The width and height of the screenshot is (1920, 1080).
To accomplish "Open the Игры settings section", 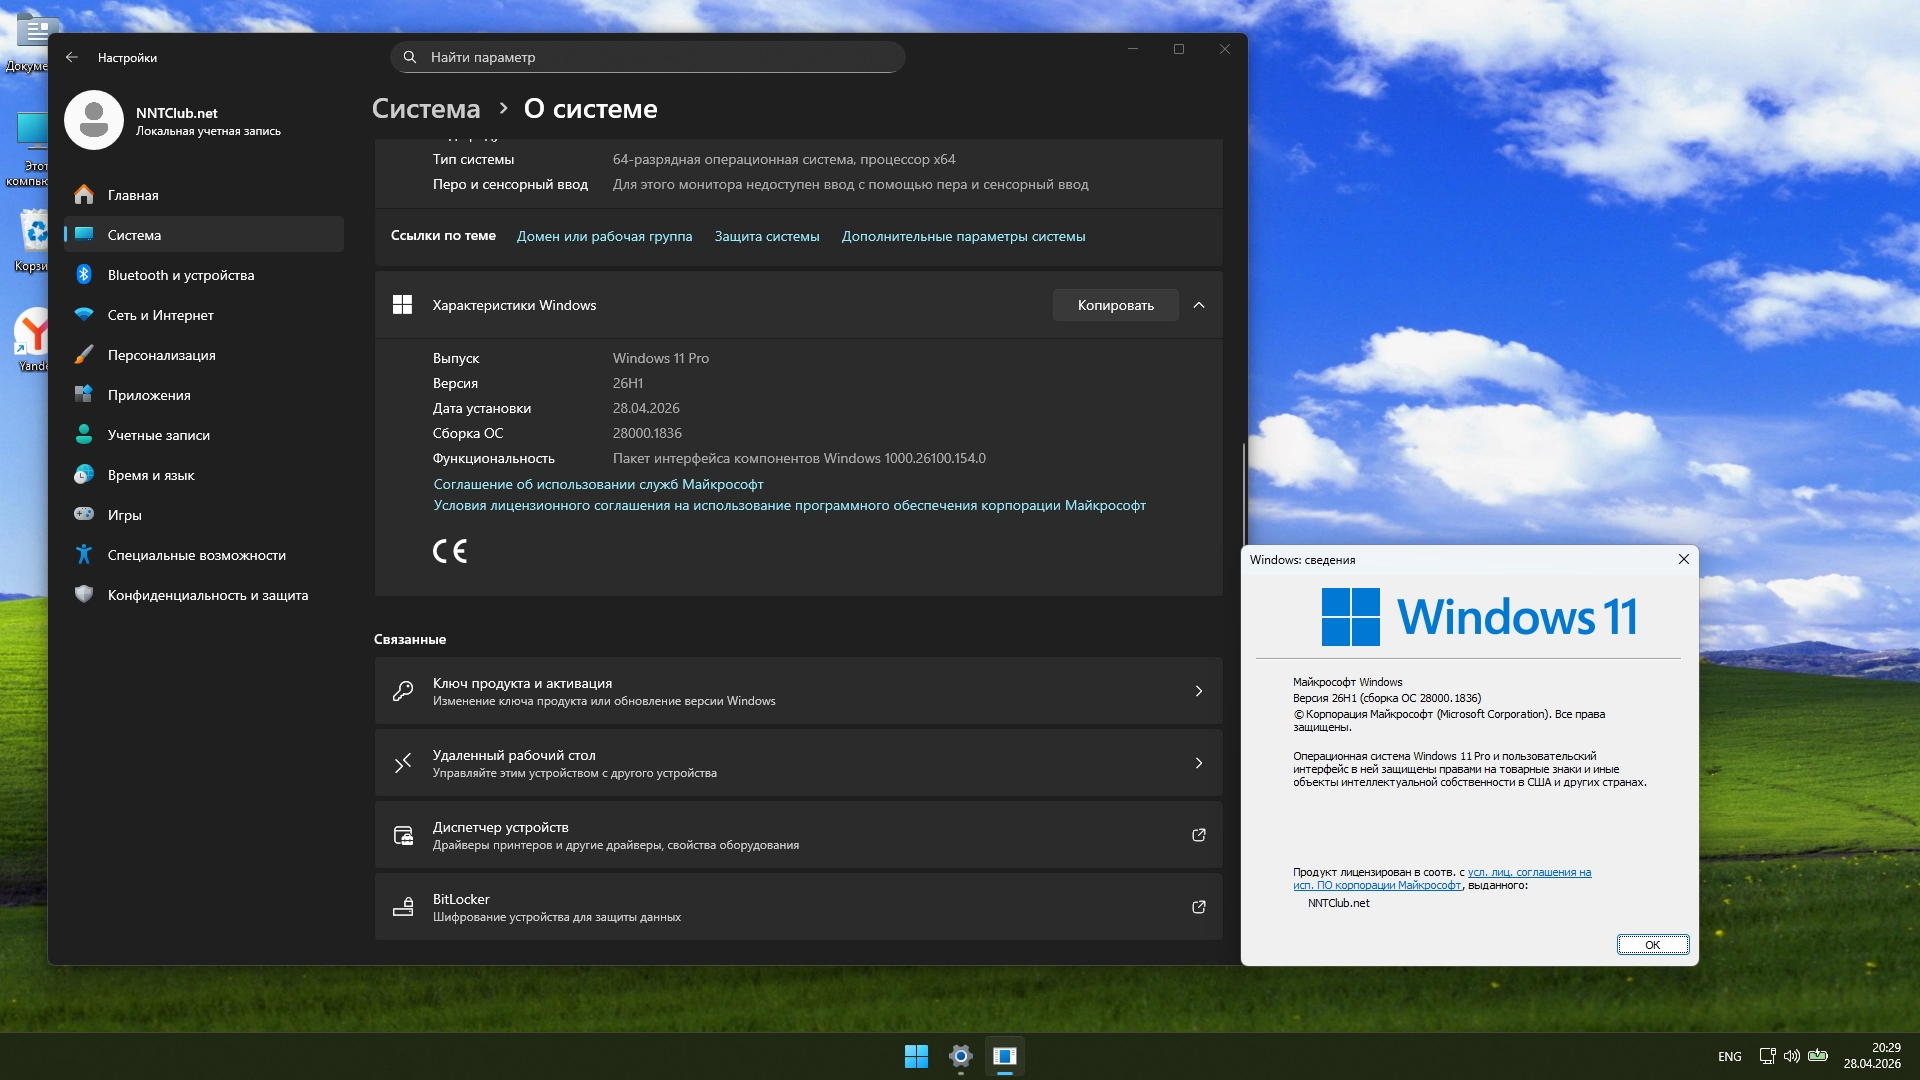I will pos(124,515).
